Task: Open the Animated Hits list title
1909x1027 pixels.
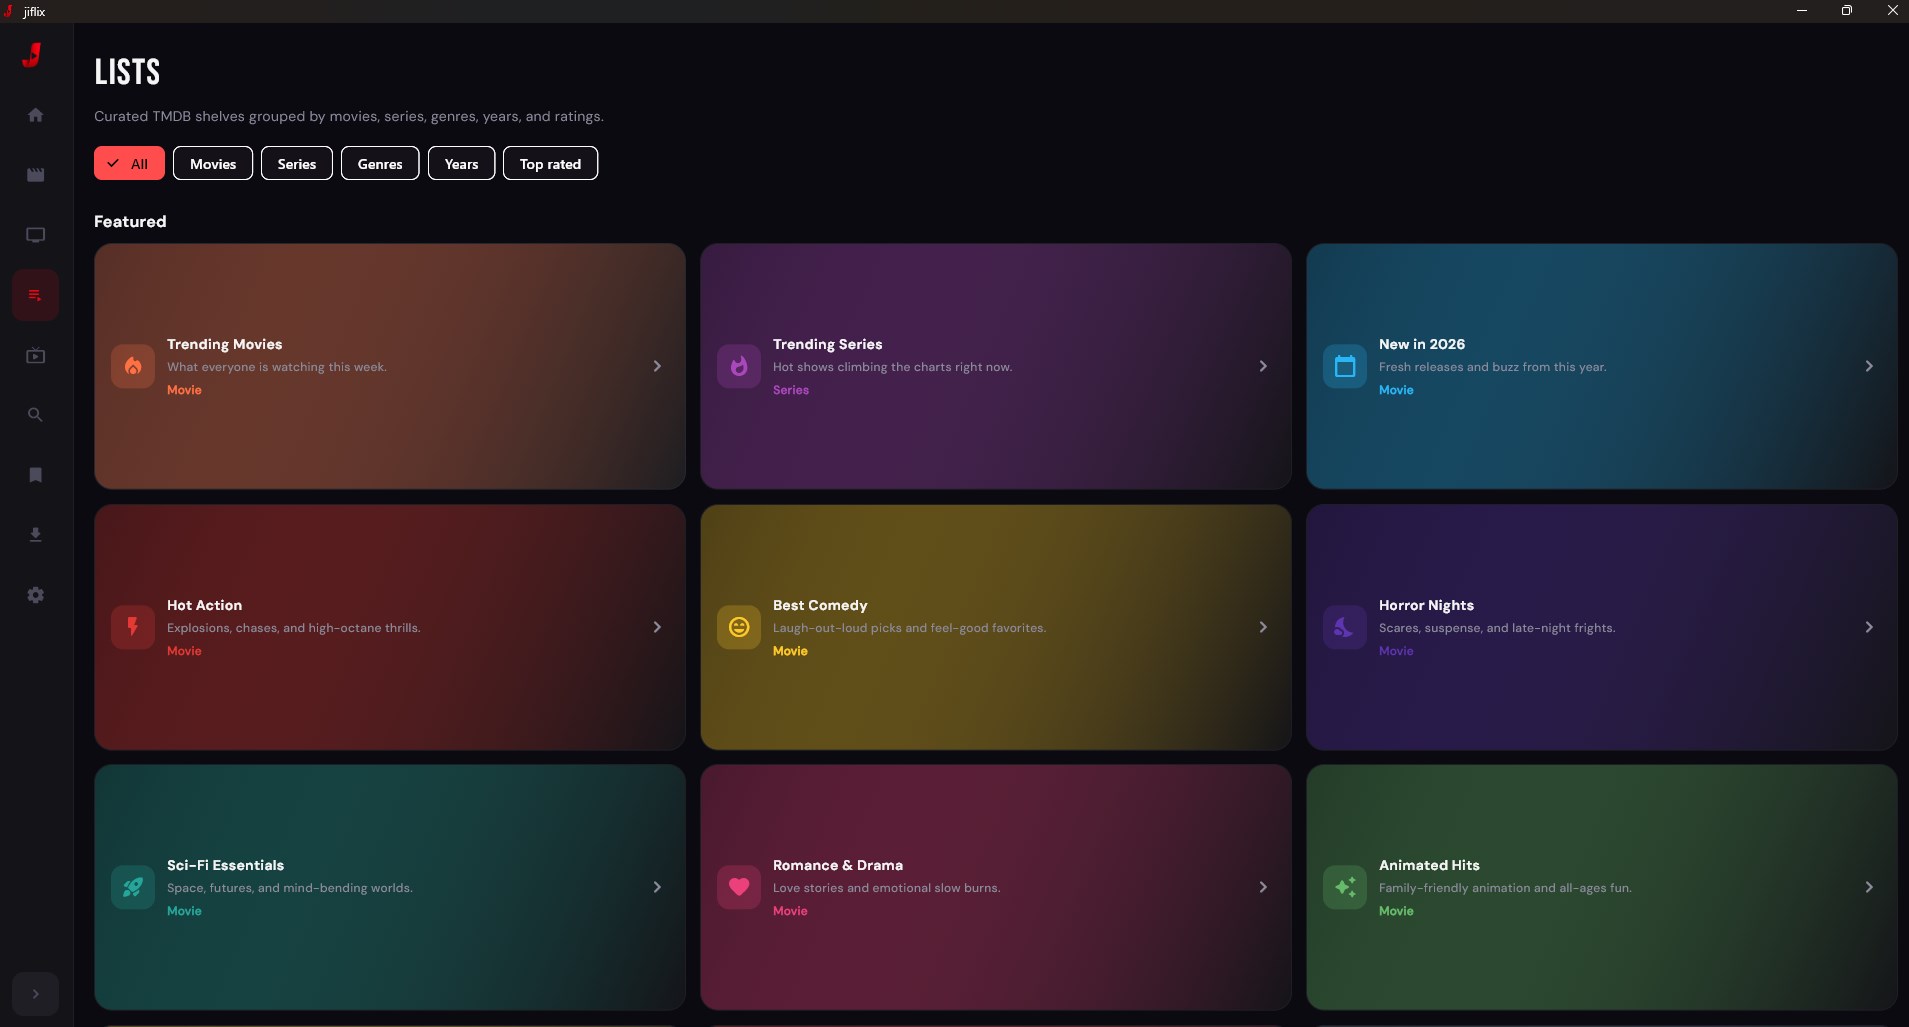Action: 1429,865
